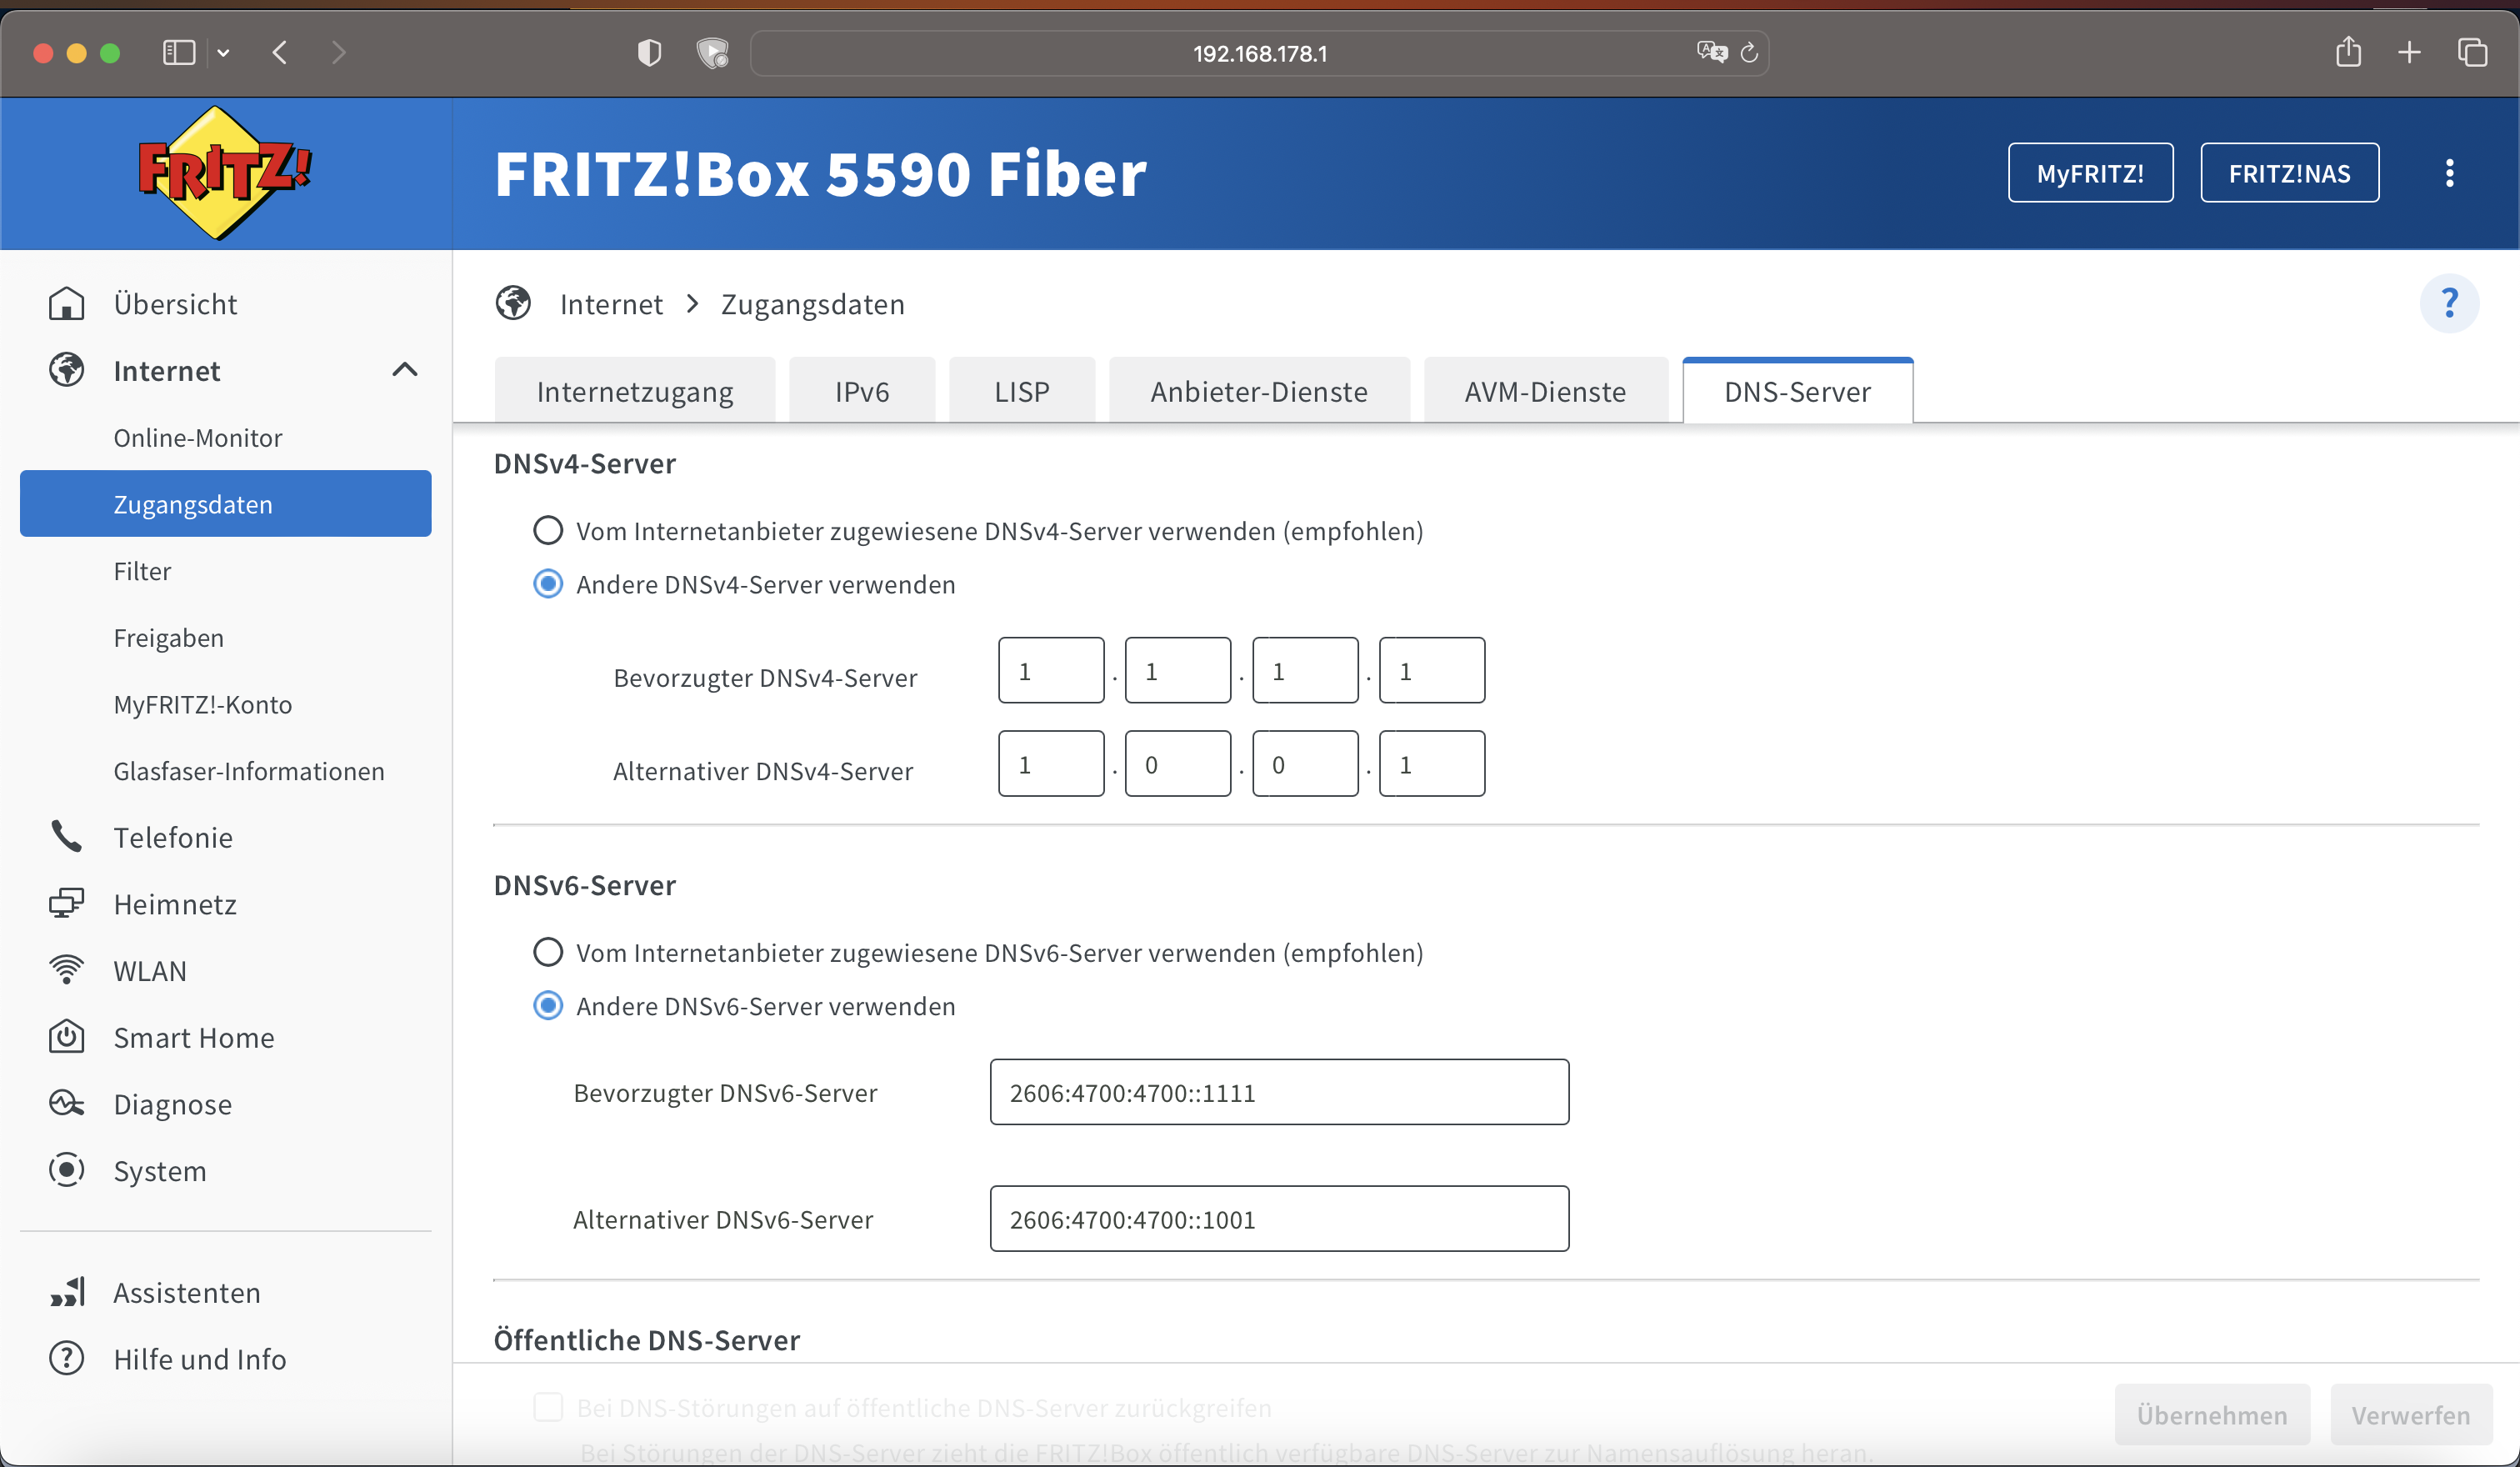Screen dimensions: 2520x1467
Task: Open the help question mark icon
Action: pyautogui.click(x=2448, y=303)
